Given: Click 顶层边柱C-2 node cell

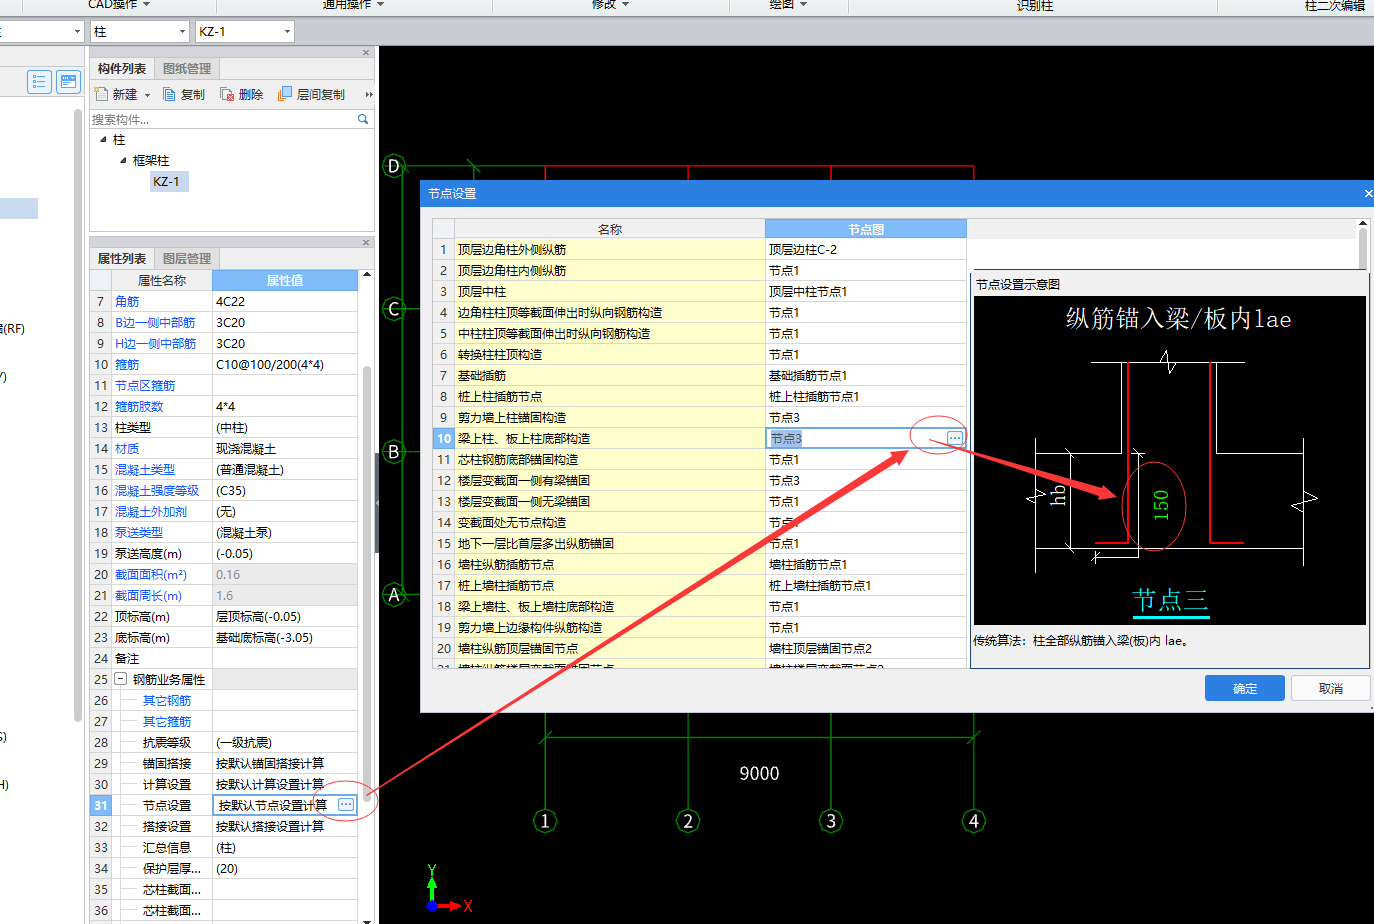Looking at the screenshot, I should (866, 249).
